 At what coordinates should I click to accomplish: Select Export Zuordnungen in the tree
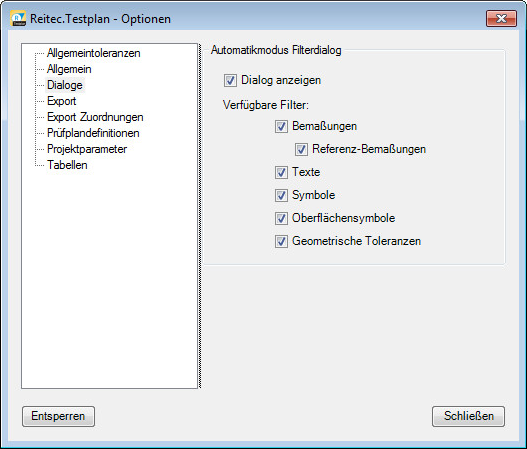pyautogui.click(x=95, y=117)
